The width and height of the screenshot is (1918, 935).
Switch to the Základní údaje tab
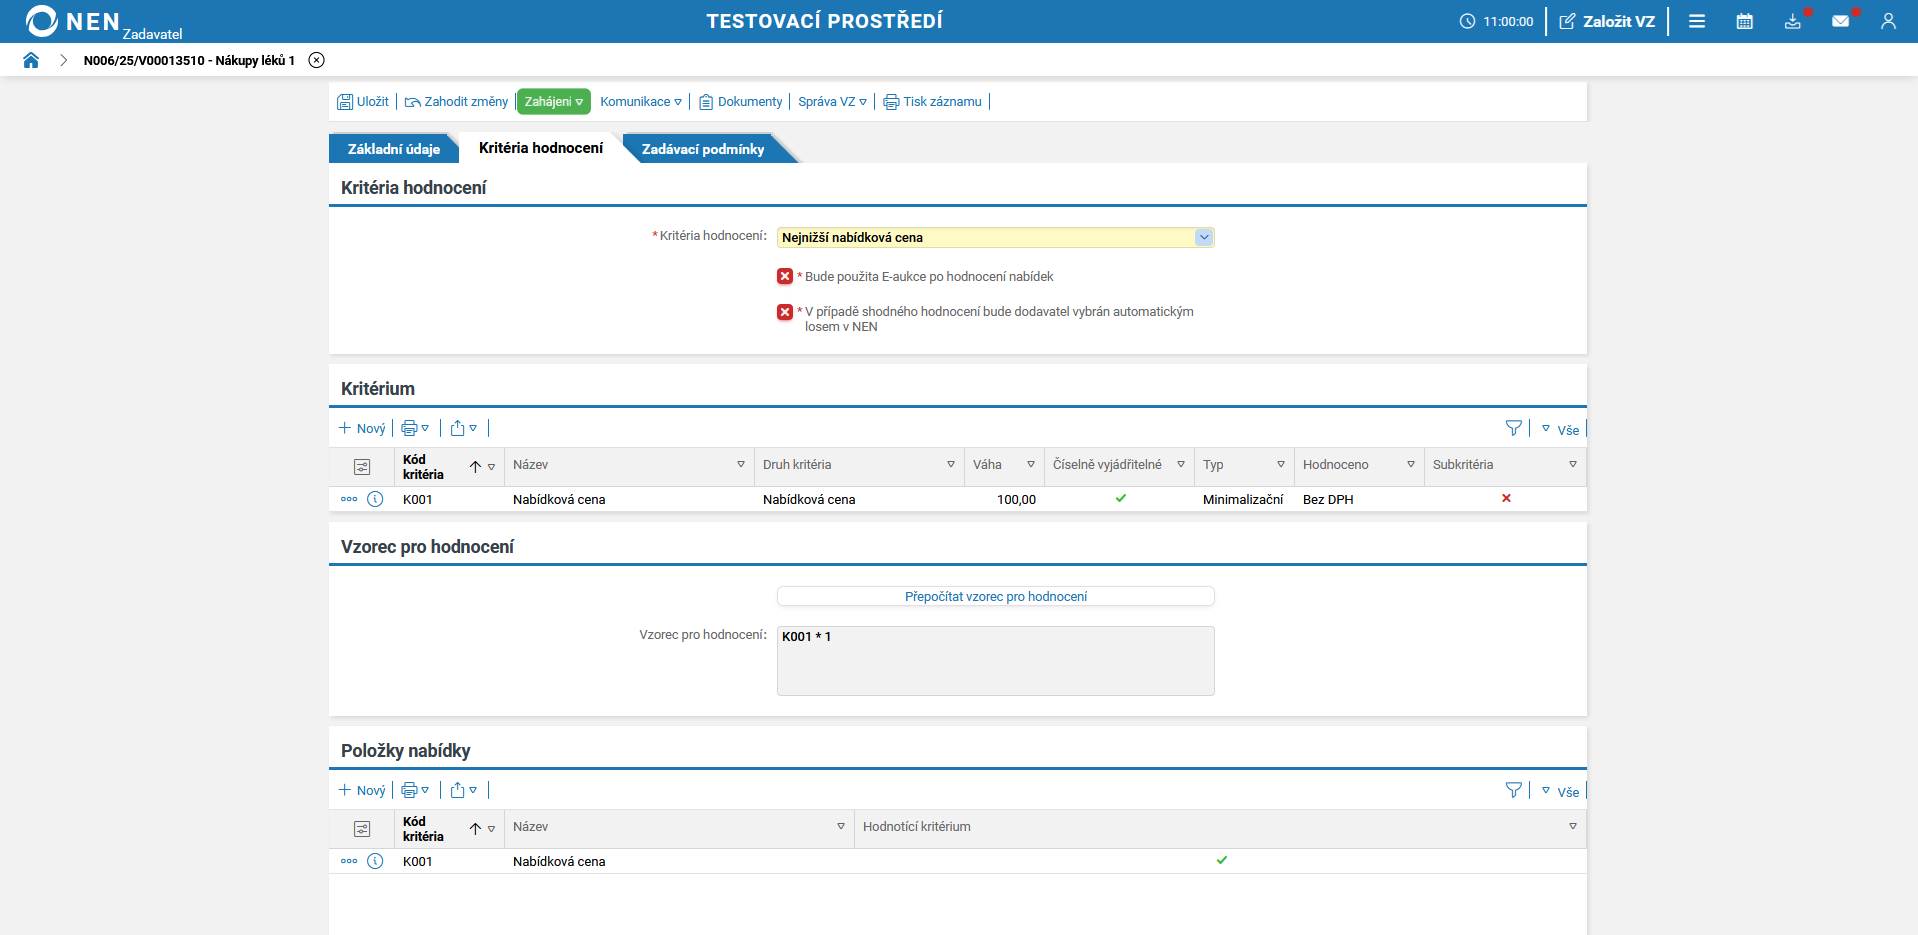click(x=393, y=149)
